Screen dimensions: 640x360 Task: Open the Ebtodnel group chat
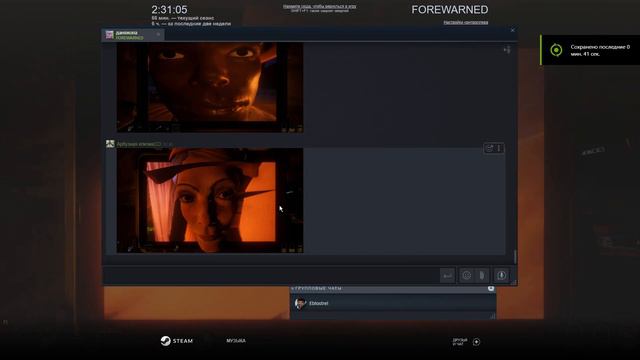click(393, 303)
